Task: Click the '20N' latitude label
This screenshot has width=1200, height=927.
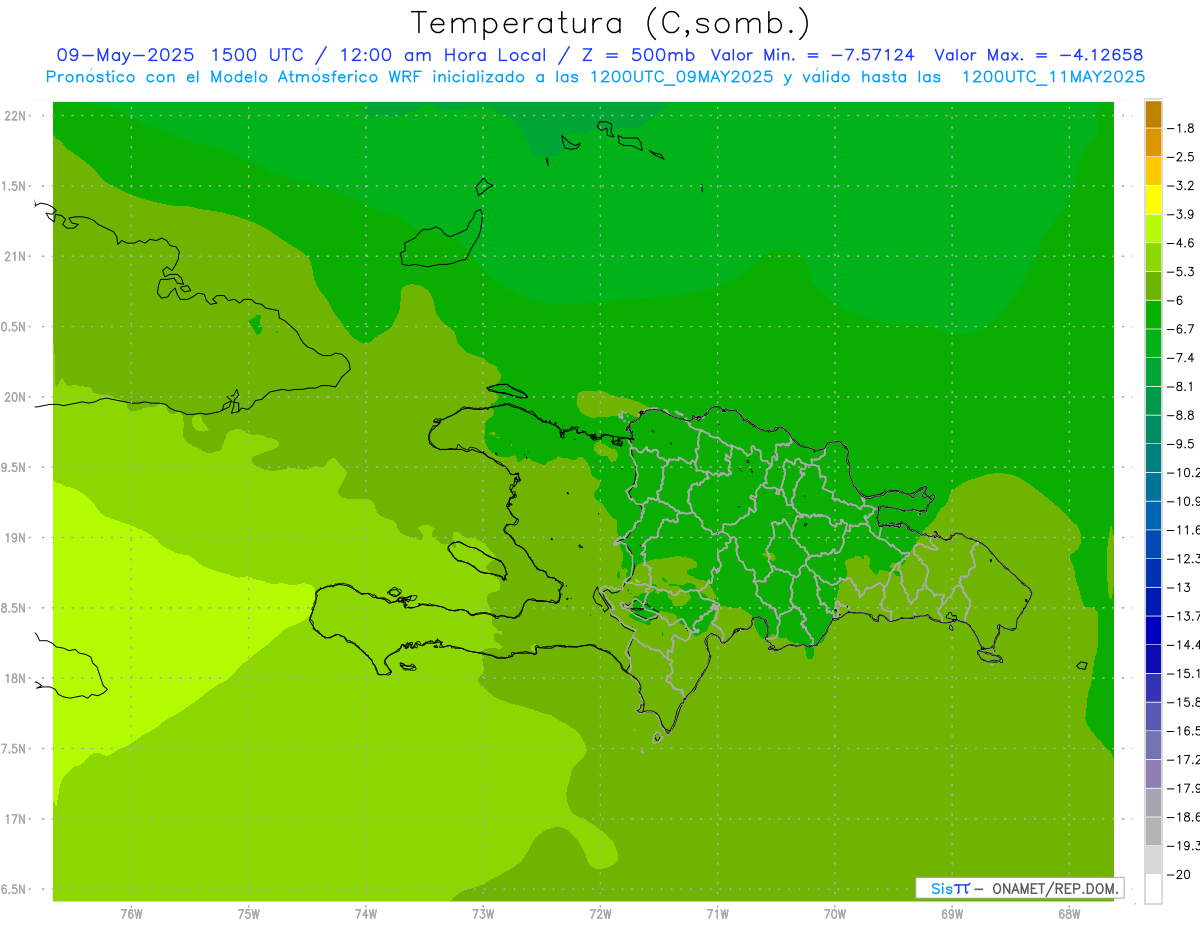Action: tap(15, 397)
